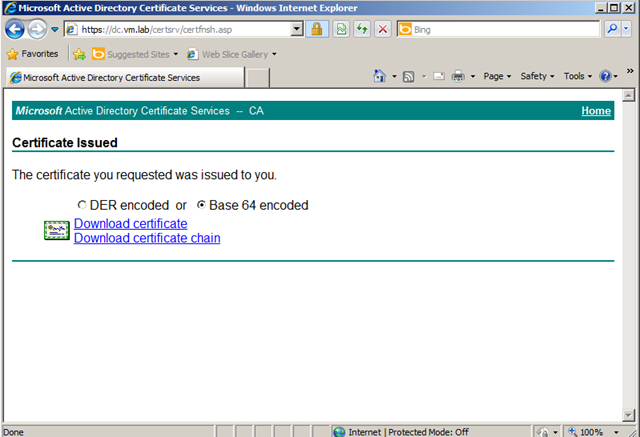The image size is (640, 437).
Task: Select the Base 64 encoded radio button
Action: pyautogui.click(x=201, y=205)
